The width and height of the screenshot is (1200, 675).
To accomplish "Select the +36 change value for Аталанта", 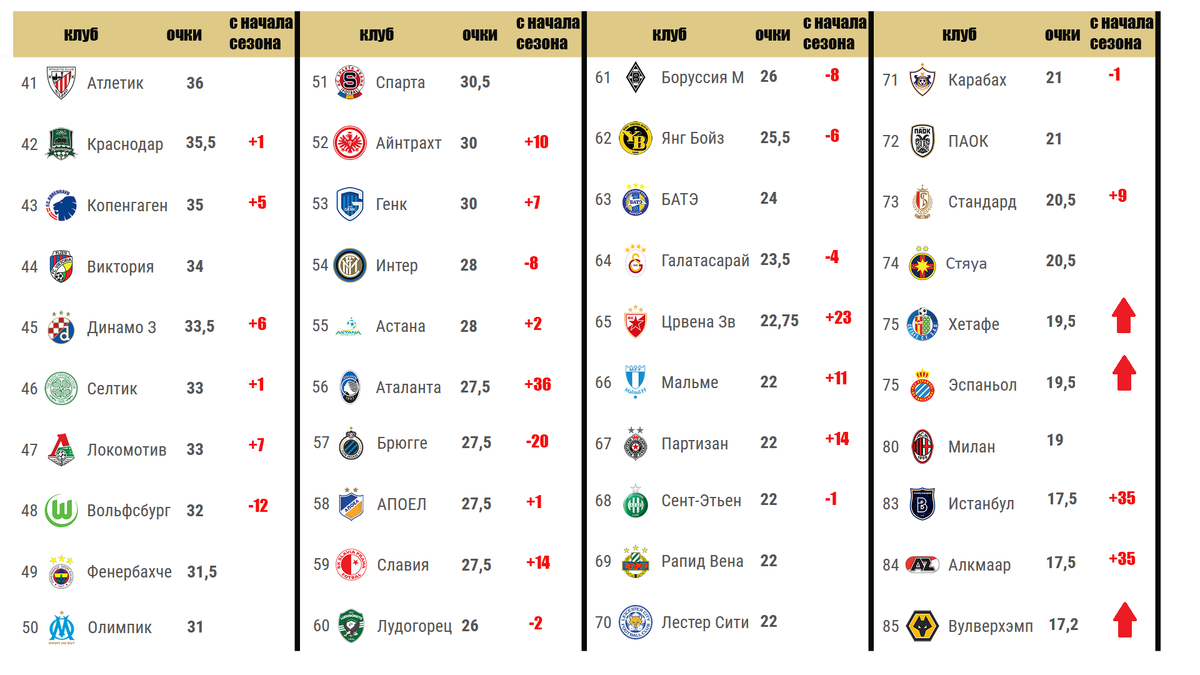I will pos(537,385).
